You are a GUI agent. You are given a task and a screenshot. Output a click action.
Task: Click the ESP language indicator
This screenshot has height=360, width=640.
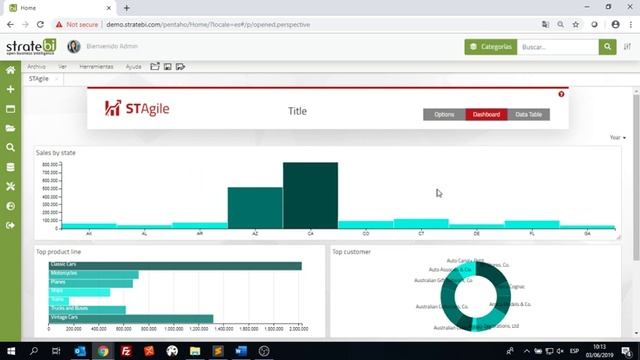pyautogui.click(x=574, y=351)
